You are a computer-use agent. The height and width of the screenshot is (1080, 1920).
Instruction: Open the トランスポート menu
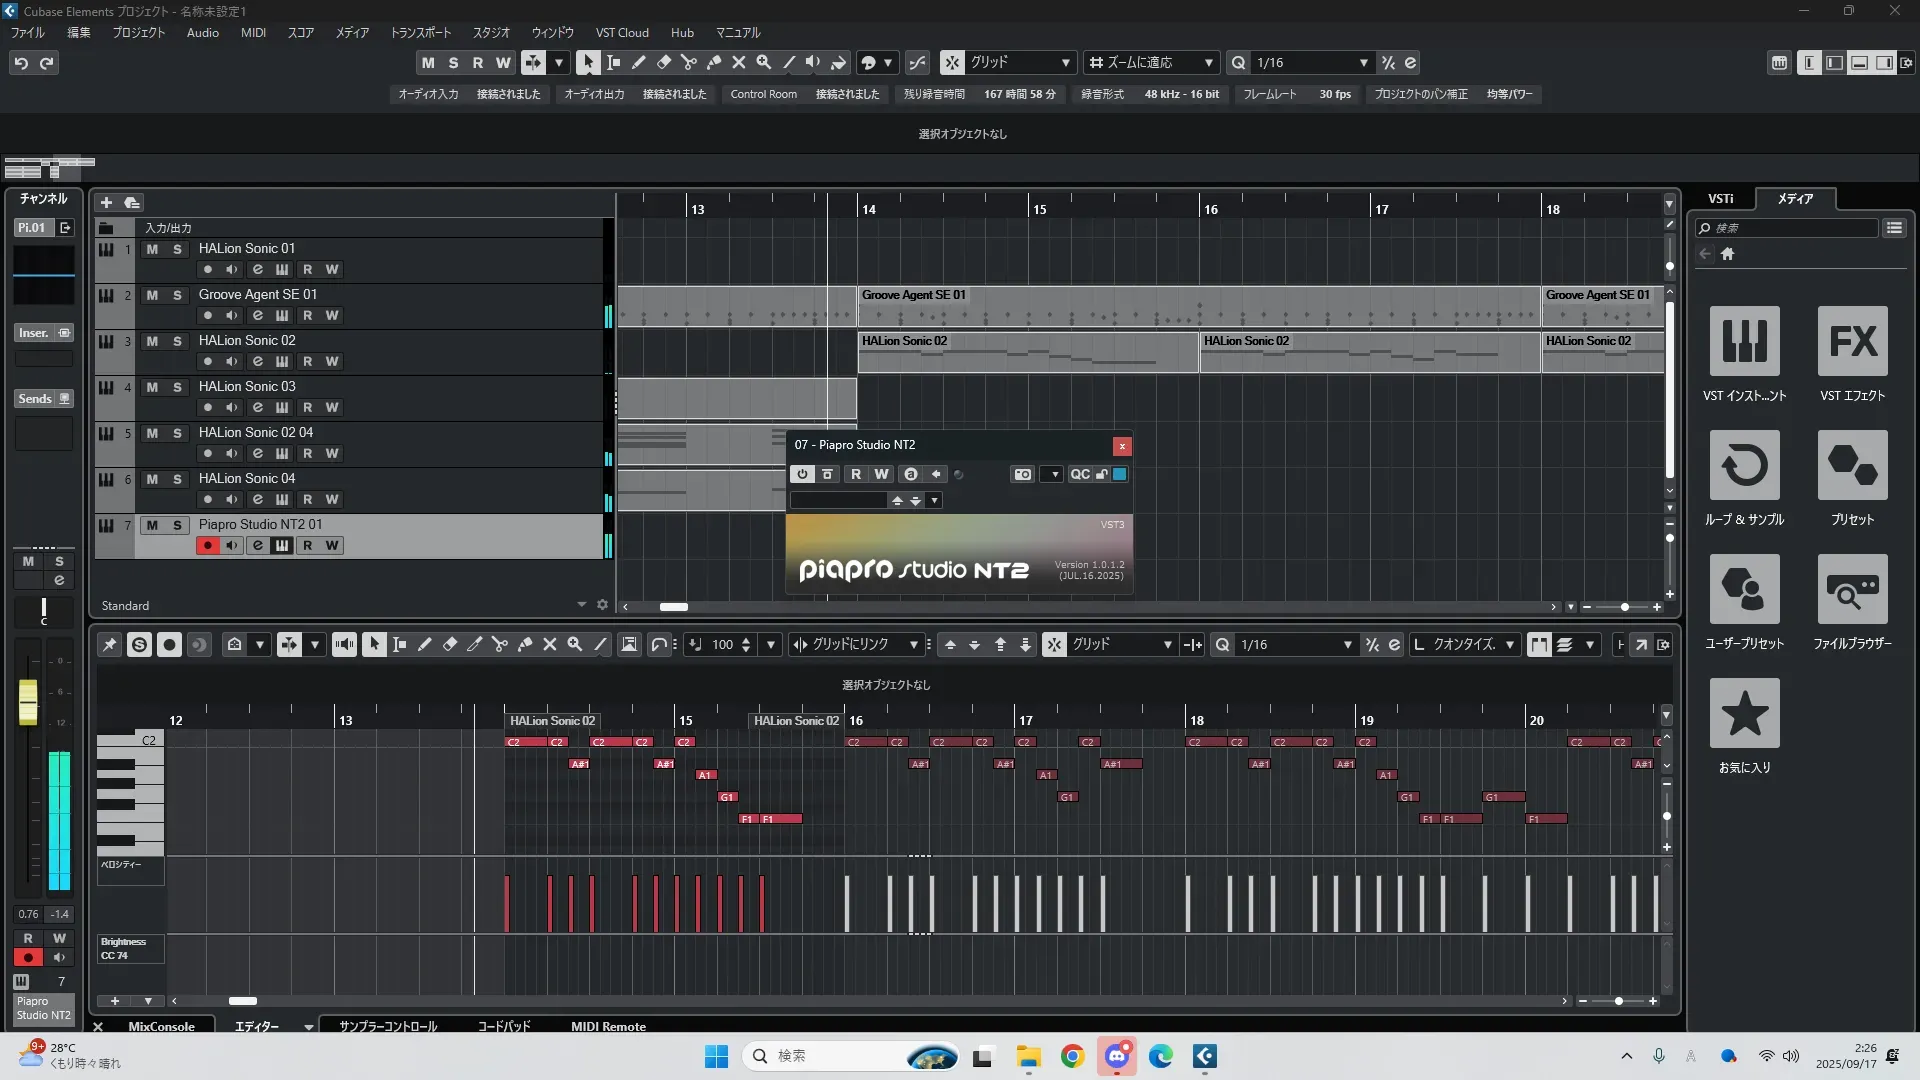[x=420, y=32]
